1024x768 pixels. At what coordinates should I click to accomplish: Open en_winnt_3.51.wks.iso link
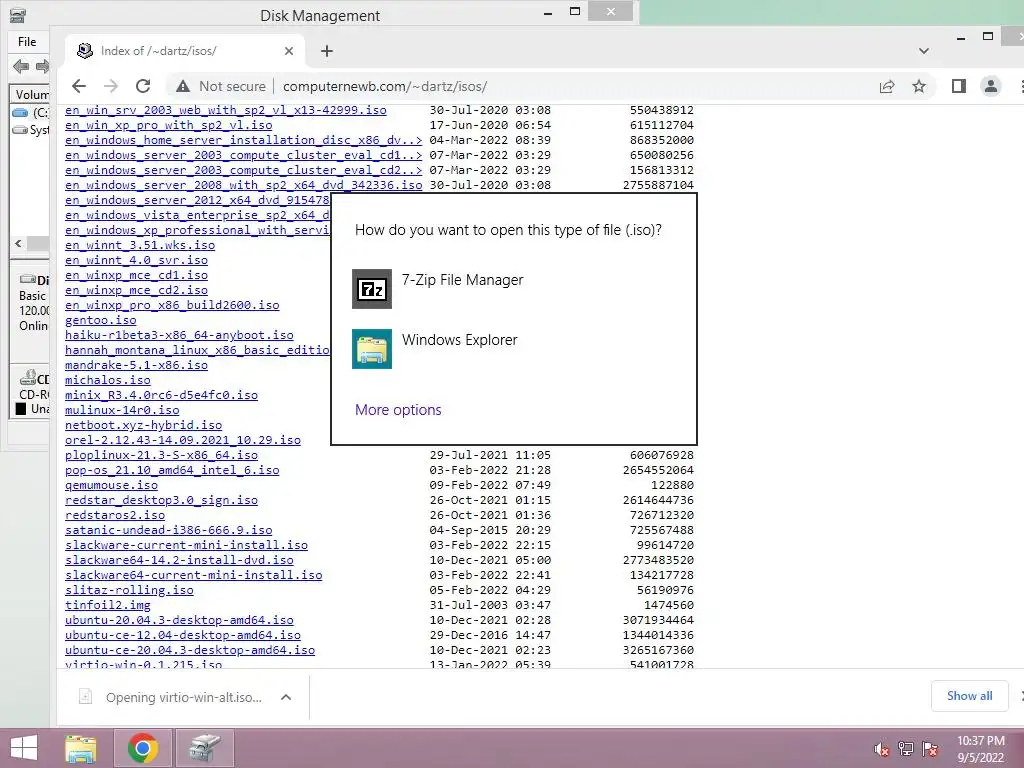(140, 245)
